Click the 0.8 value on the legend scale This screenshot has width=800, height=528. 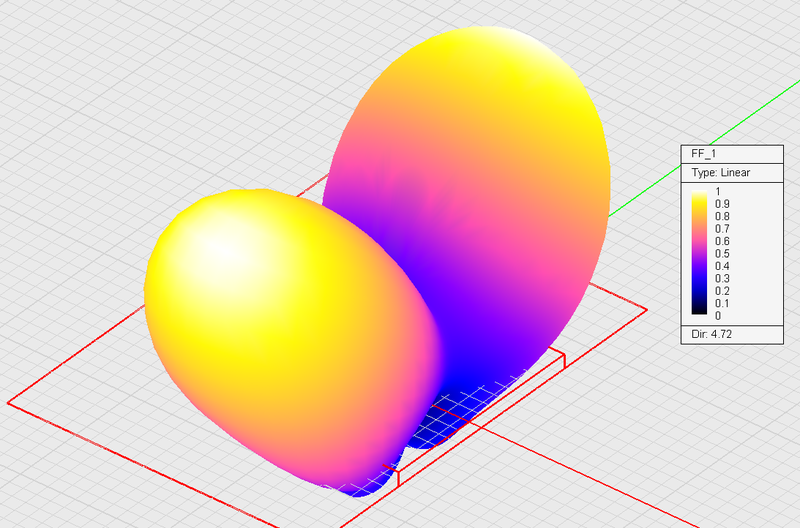(x=722, y=216)
